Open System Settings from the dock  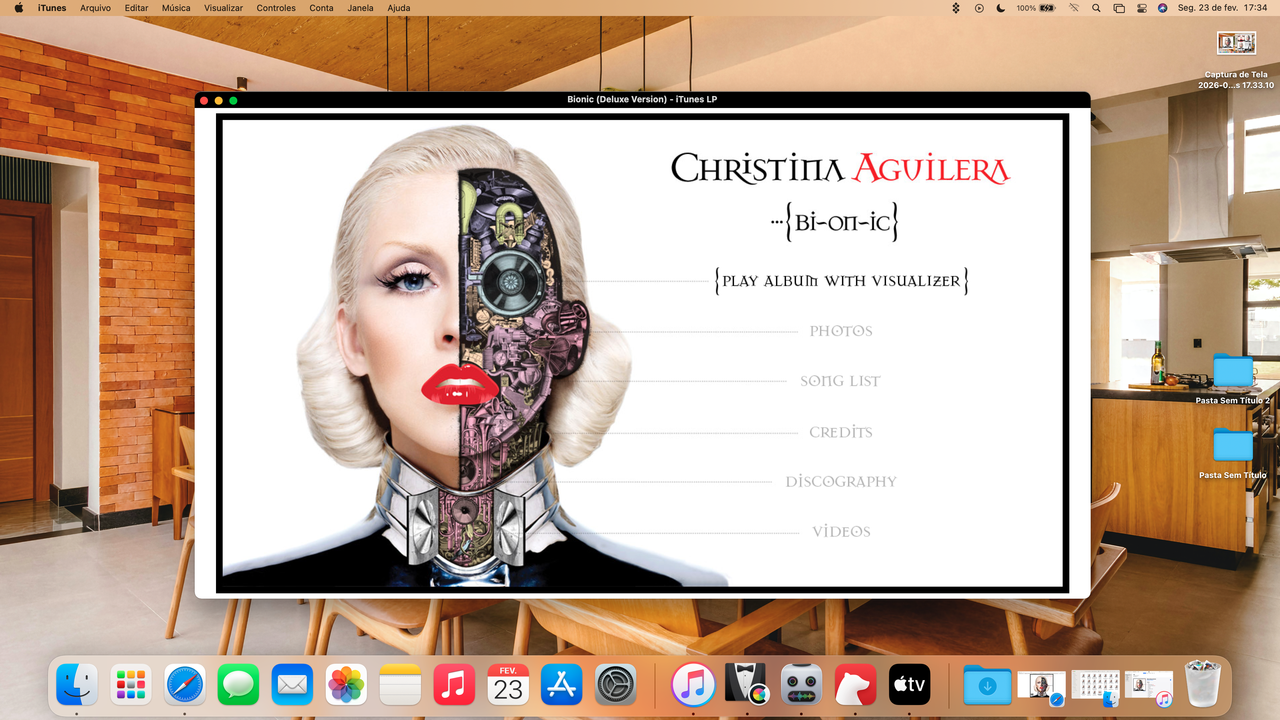pos(616,685)
